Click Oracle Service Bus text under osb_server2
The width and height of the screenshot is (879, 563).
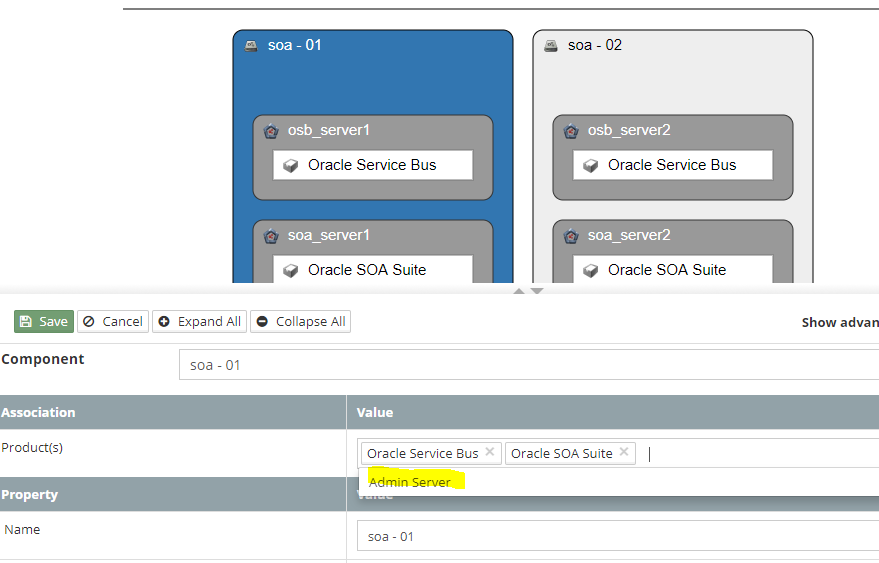(672, 165)
